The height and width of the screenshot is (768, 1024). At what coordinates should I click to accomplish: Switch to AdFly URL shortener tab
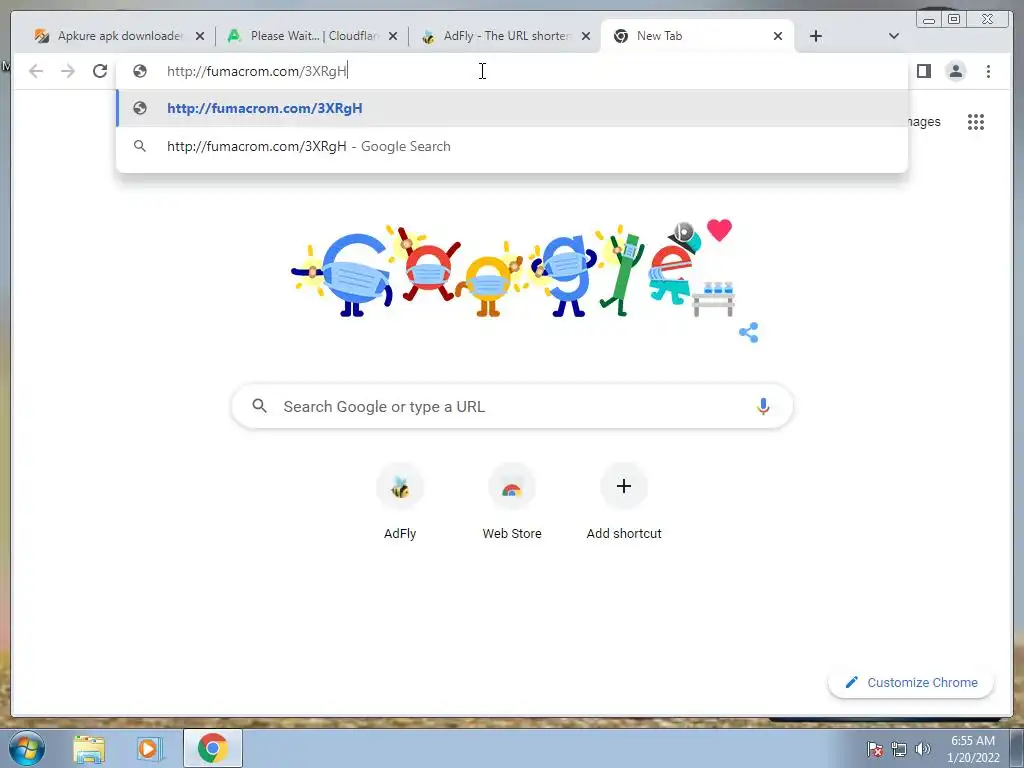pyautogui.click(x=504, y=36)
